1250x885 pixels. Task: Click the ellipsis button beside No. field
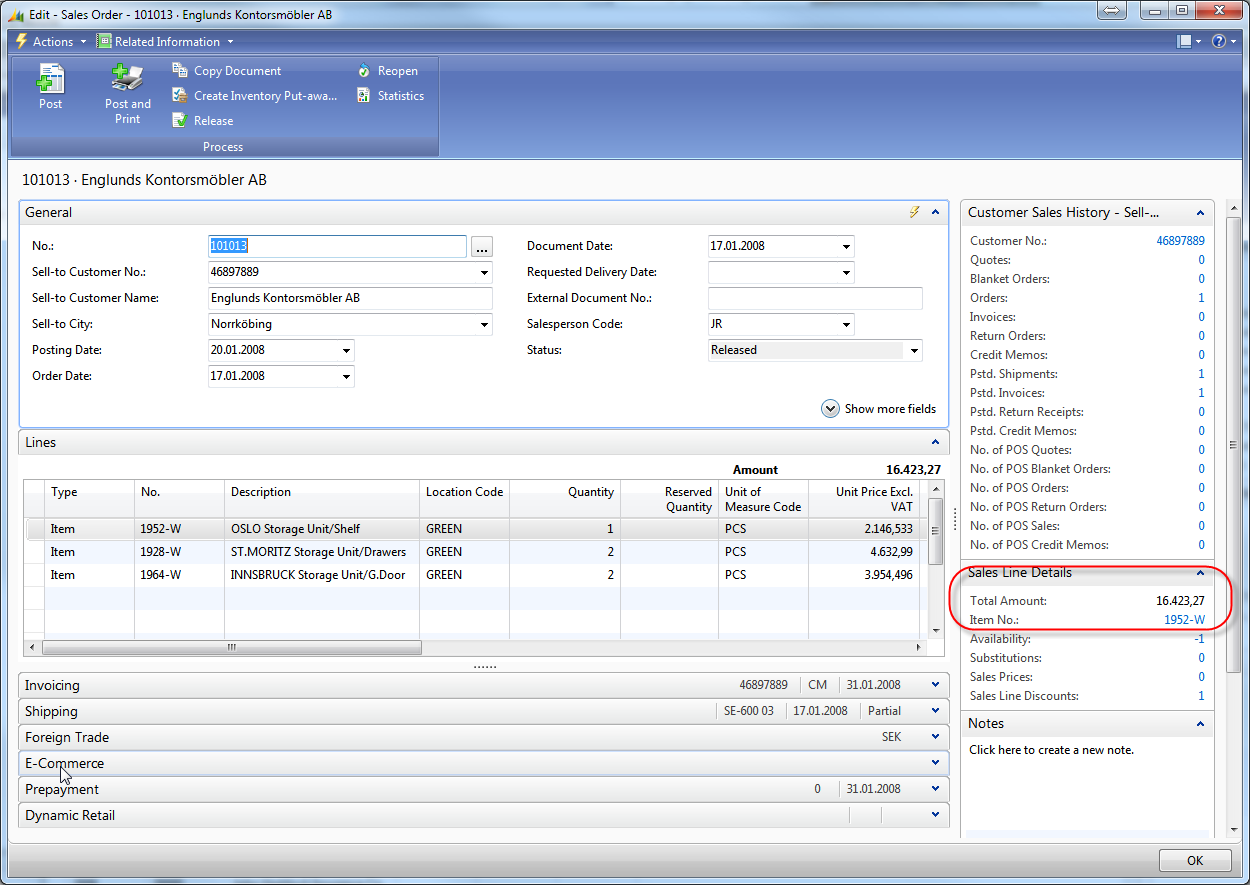coord(481,246)
